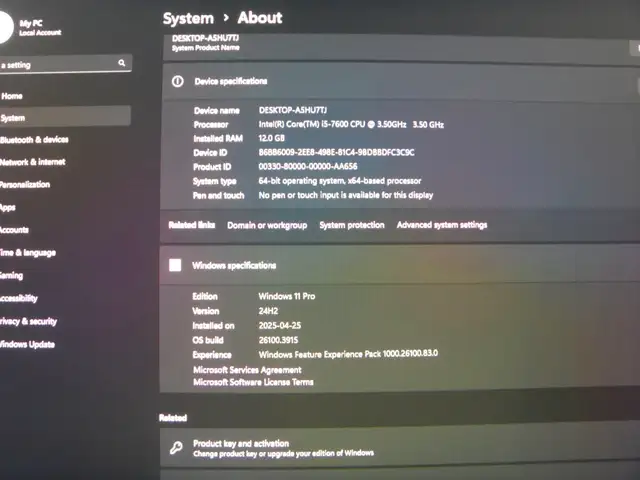Open Accessibility settings
640x480 pixels.
pyautogui.click(x=19, y=298)
